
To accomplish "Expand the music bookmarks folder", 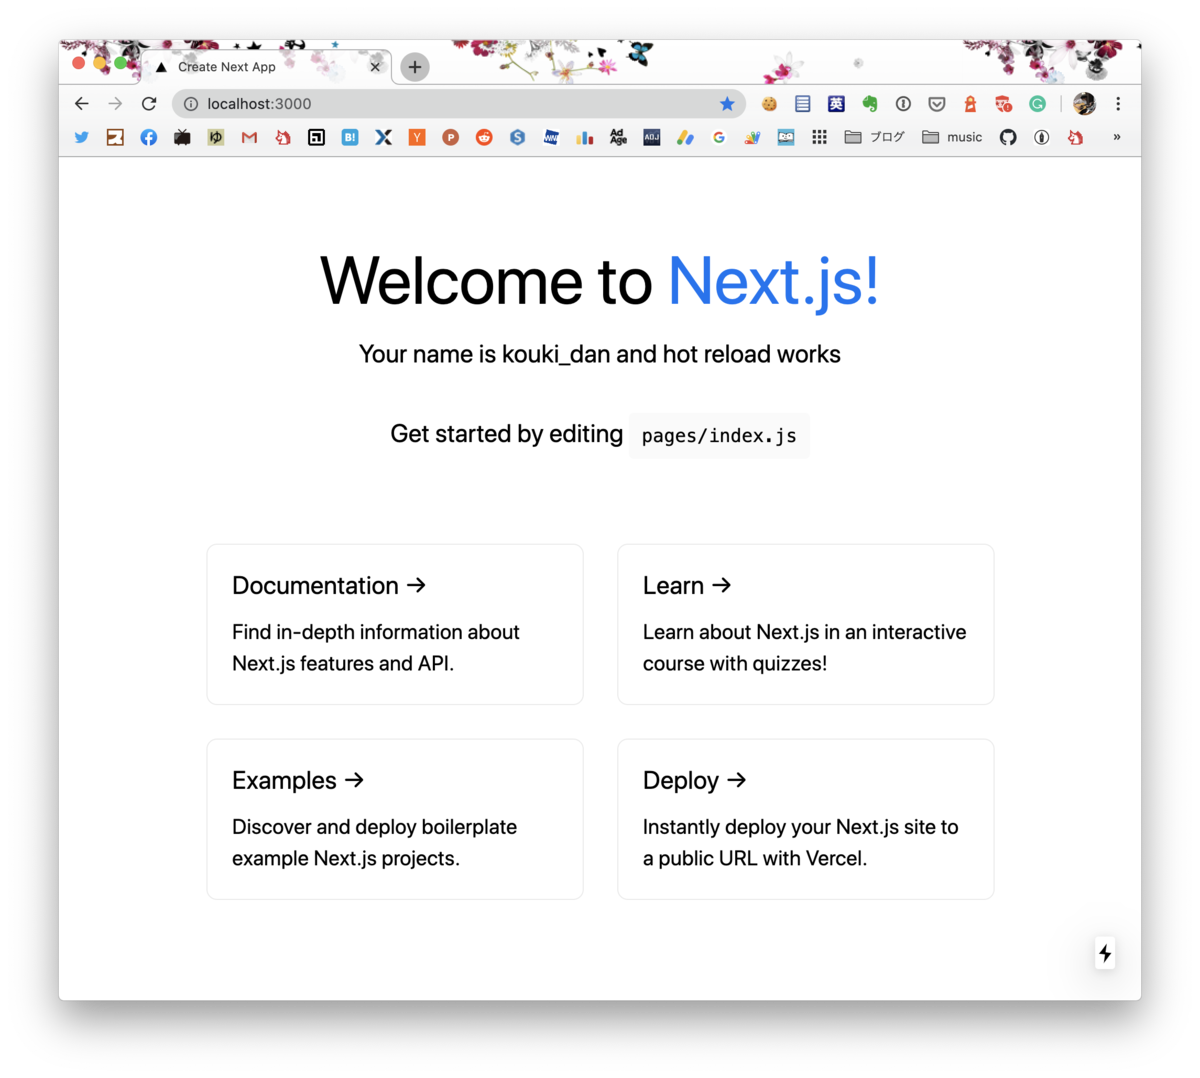I will pos(952,137).
